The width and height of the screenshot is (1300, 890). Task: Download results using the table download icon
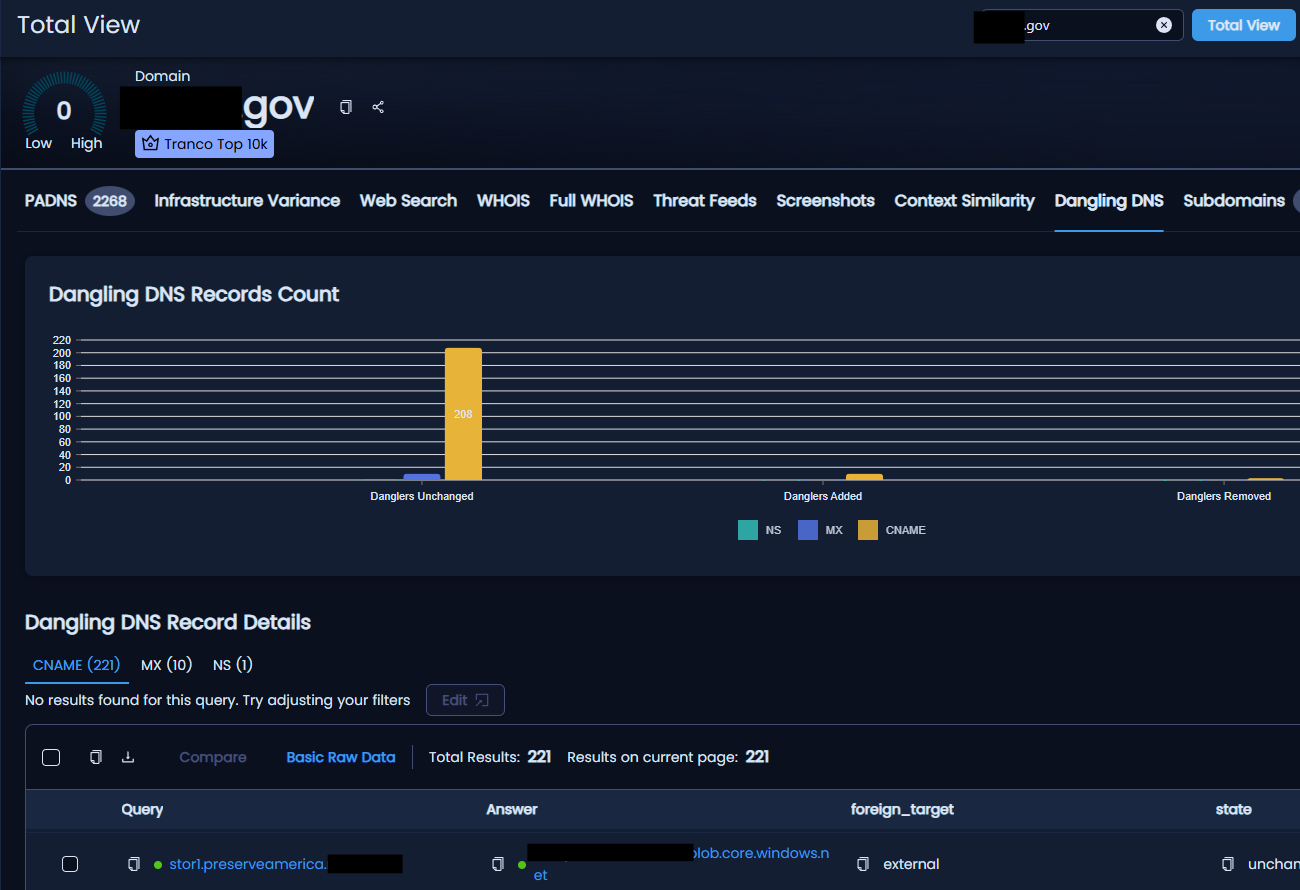[128, 757]
